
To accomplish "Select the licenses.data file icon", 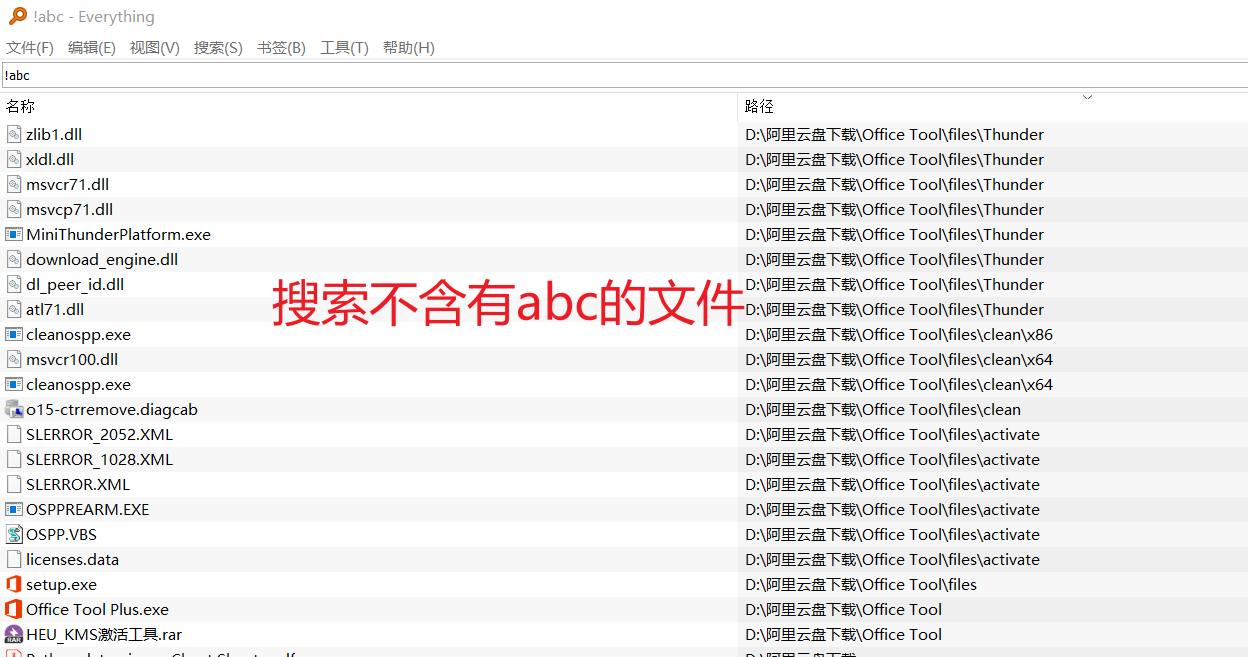I will point(14,559).
